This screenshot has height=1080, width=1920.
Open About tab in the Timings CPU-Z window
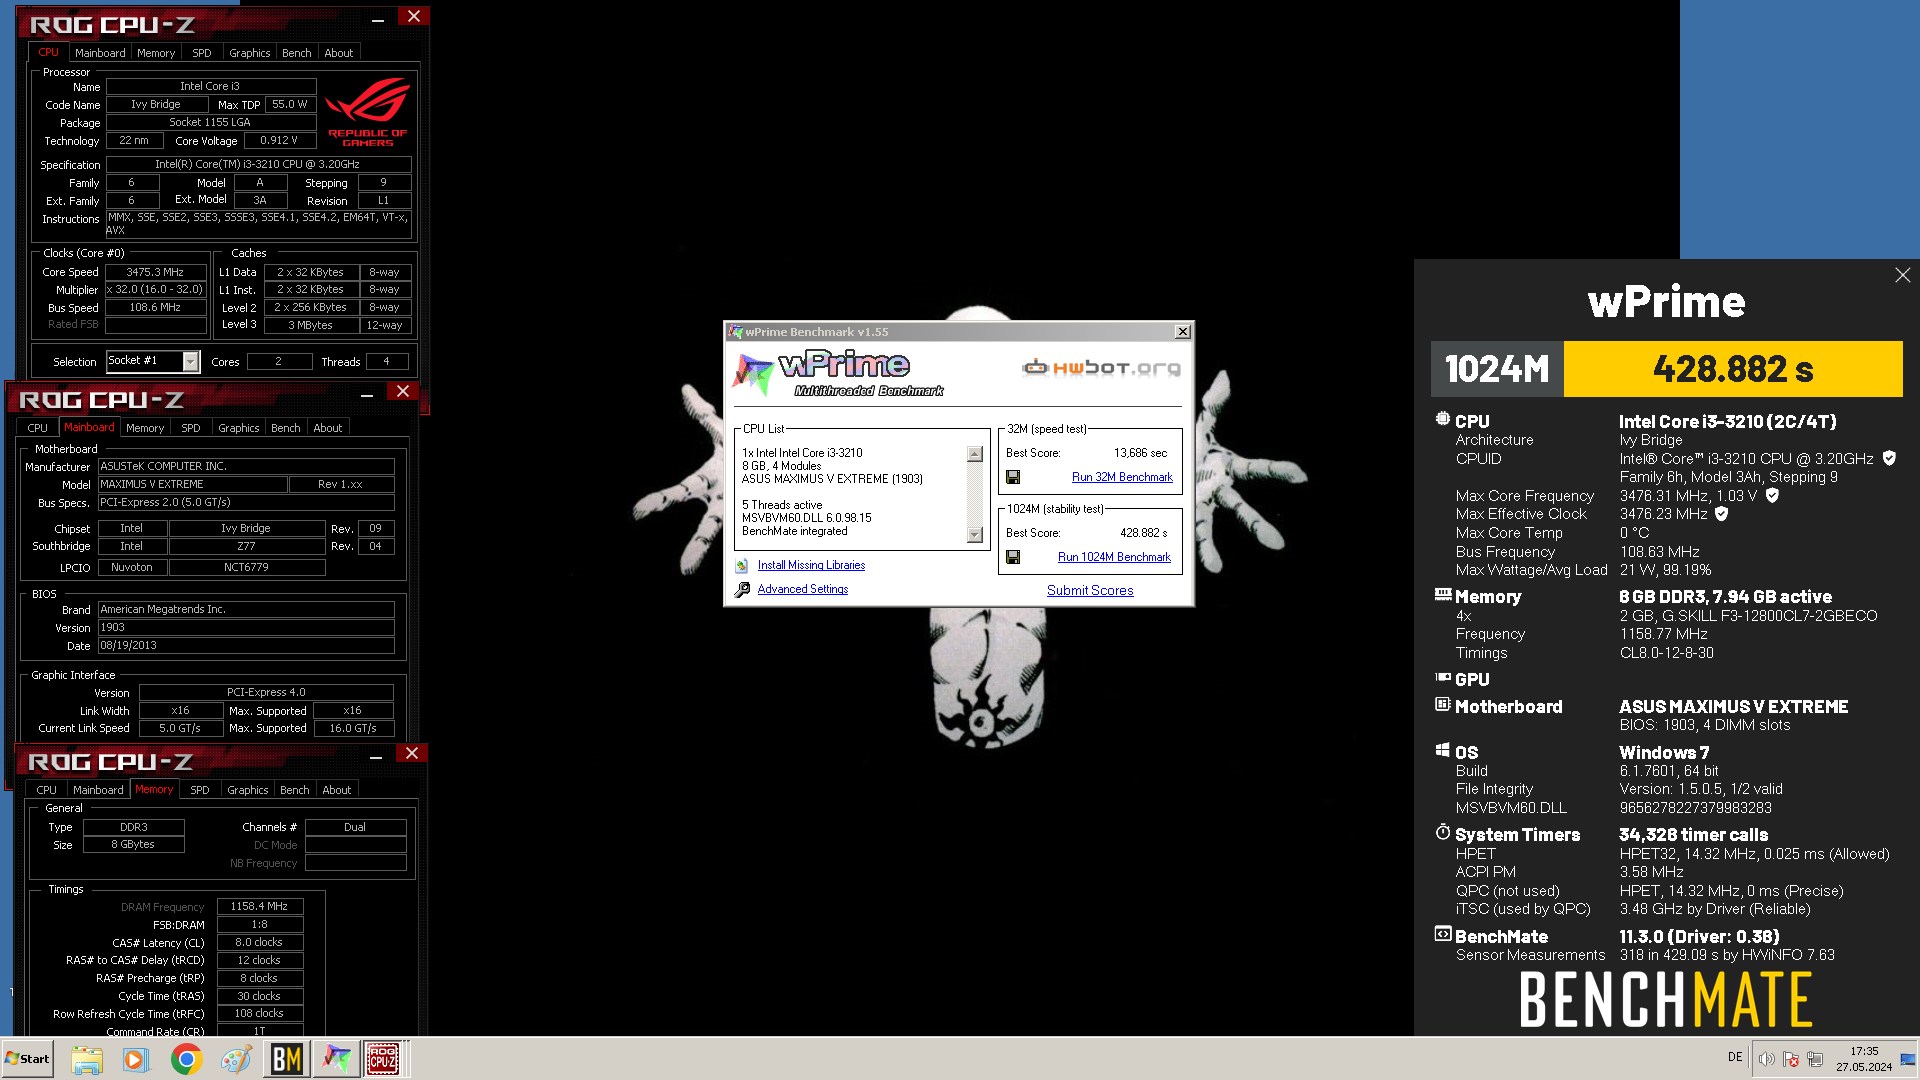click(x=337, y=790)
